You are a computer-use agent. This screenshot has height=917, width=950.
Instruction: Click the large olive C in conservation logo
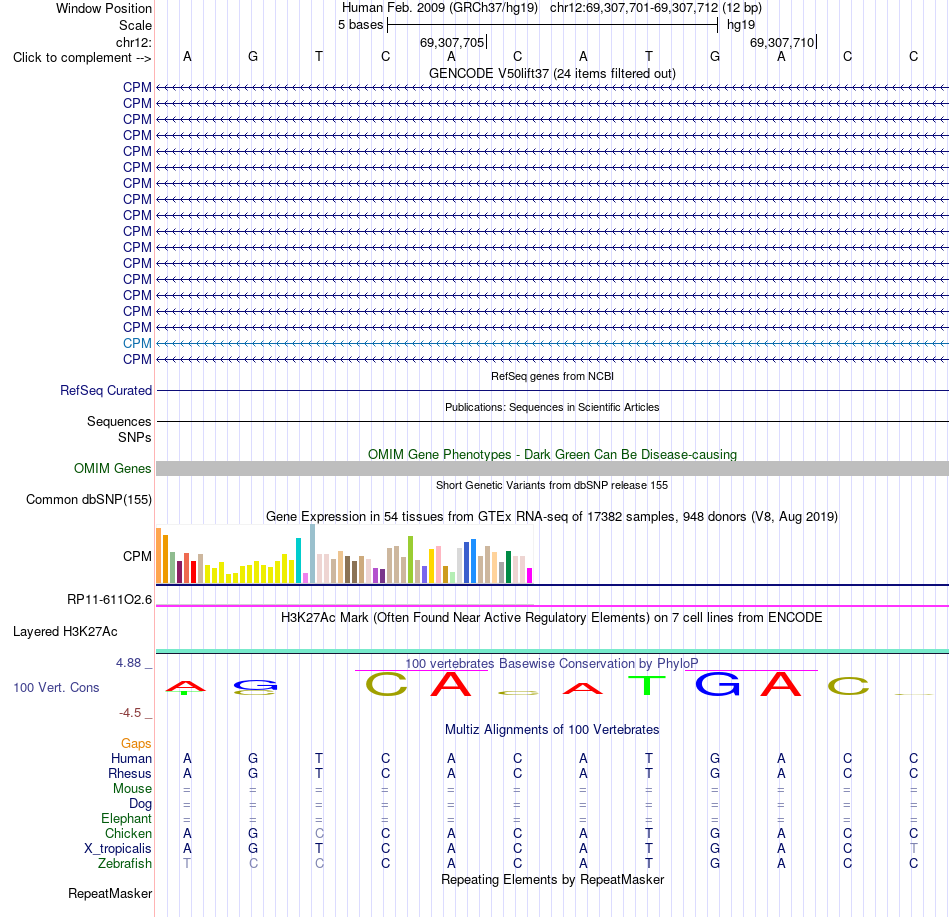pyautogui.click(x=386, y=685)
